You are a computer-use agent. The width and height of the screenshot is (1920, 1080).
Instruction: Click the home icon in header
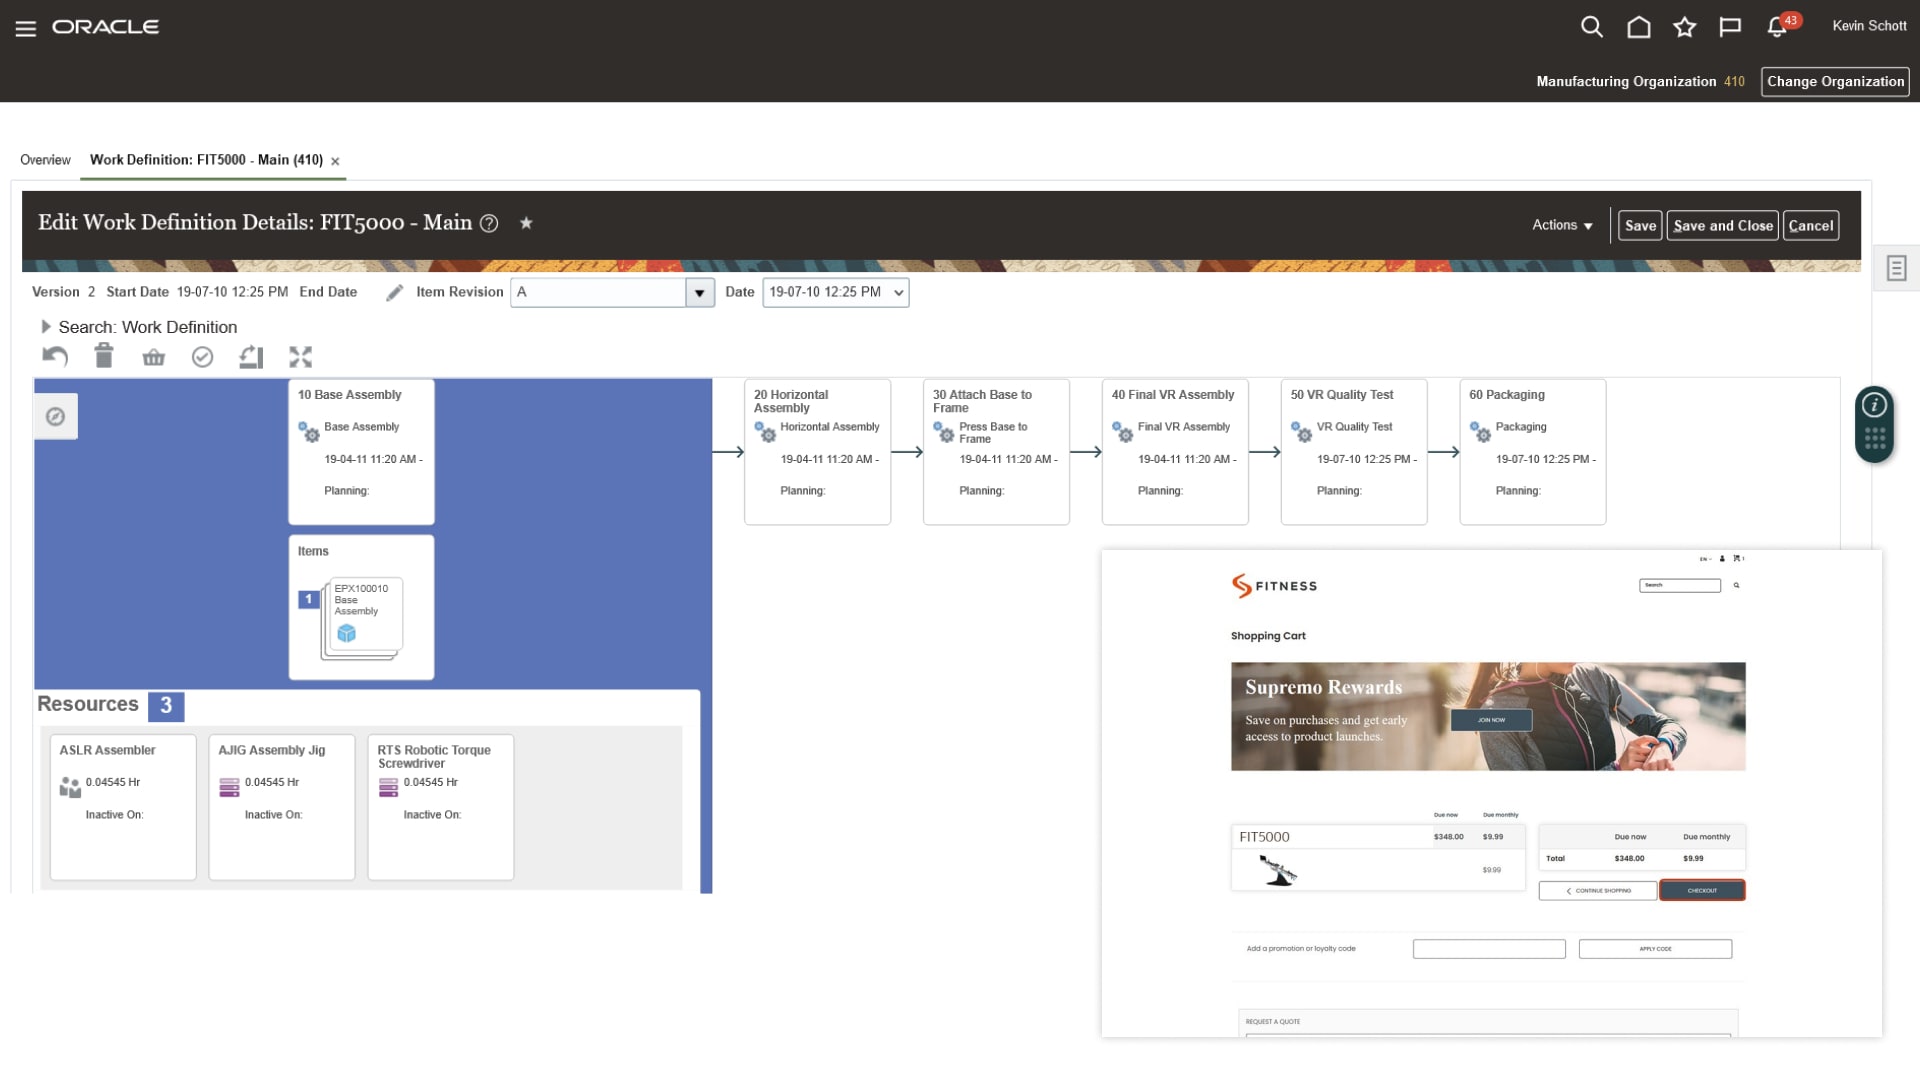click(1638, 27)
